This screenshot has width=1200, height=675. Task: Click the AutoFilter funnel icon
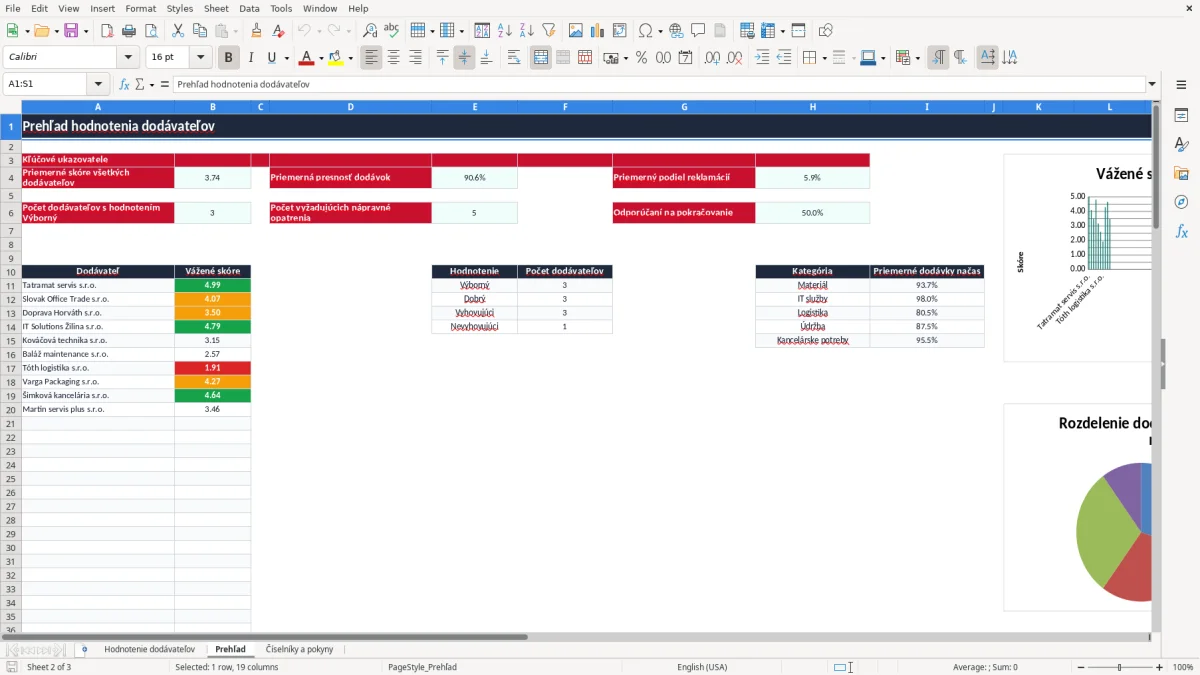click(549, 31)
